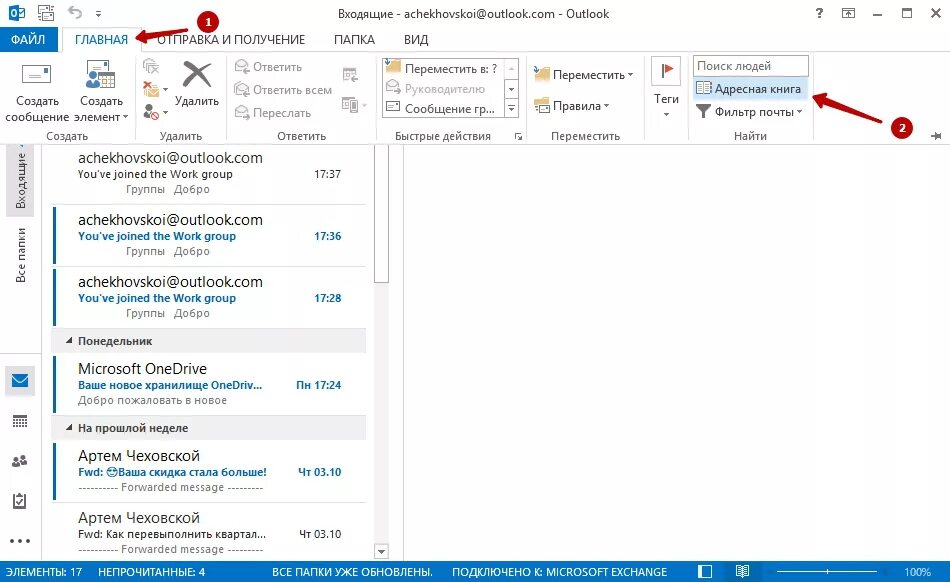Image resolution: width=950 pixels, height=582 pixels.
Task: Open the 17:36 Work group email
Action: 210,236
